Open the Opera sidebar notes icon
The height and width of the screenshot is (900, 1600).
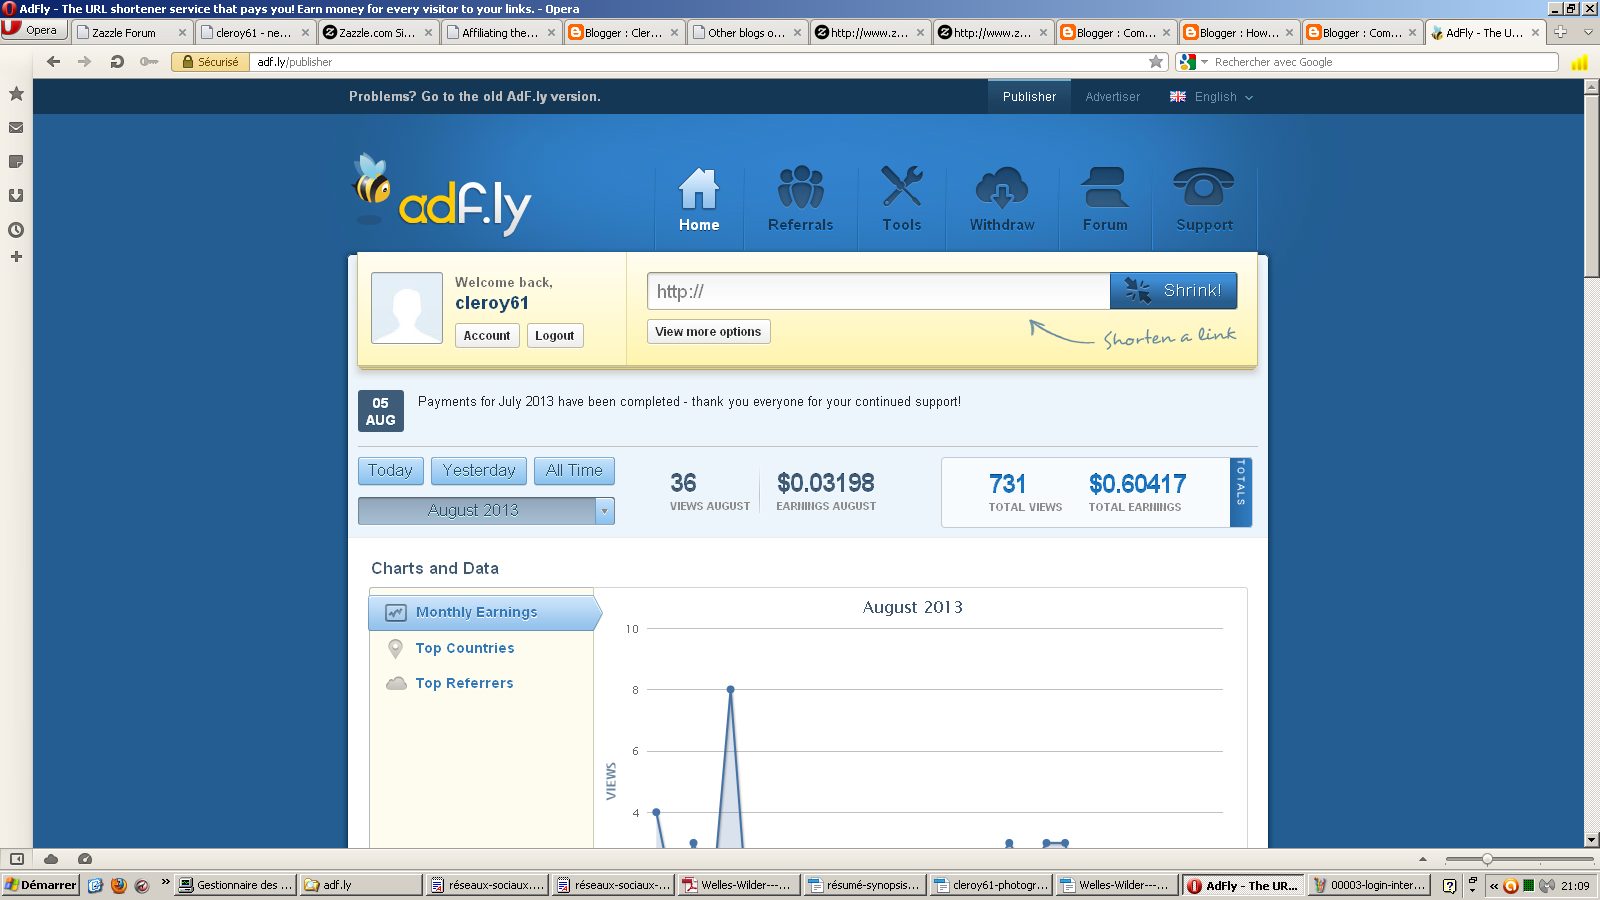[x=16, y=162]
